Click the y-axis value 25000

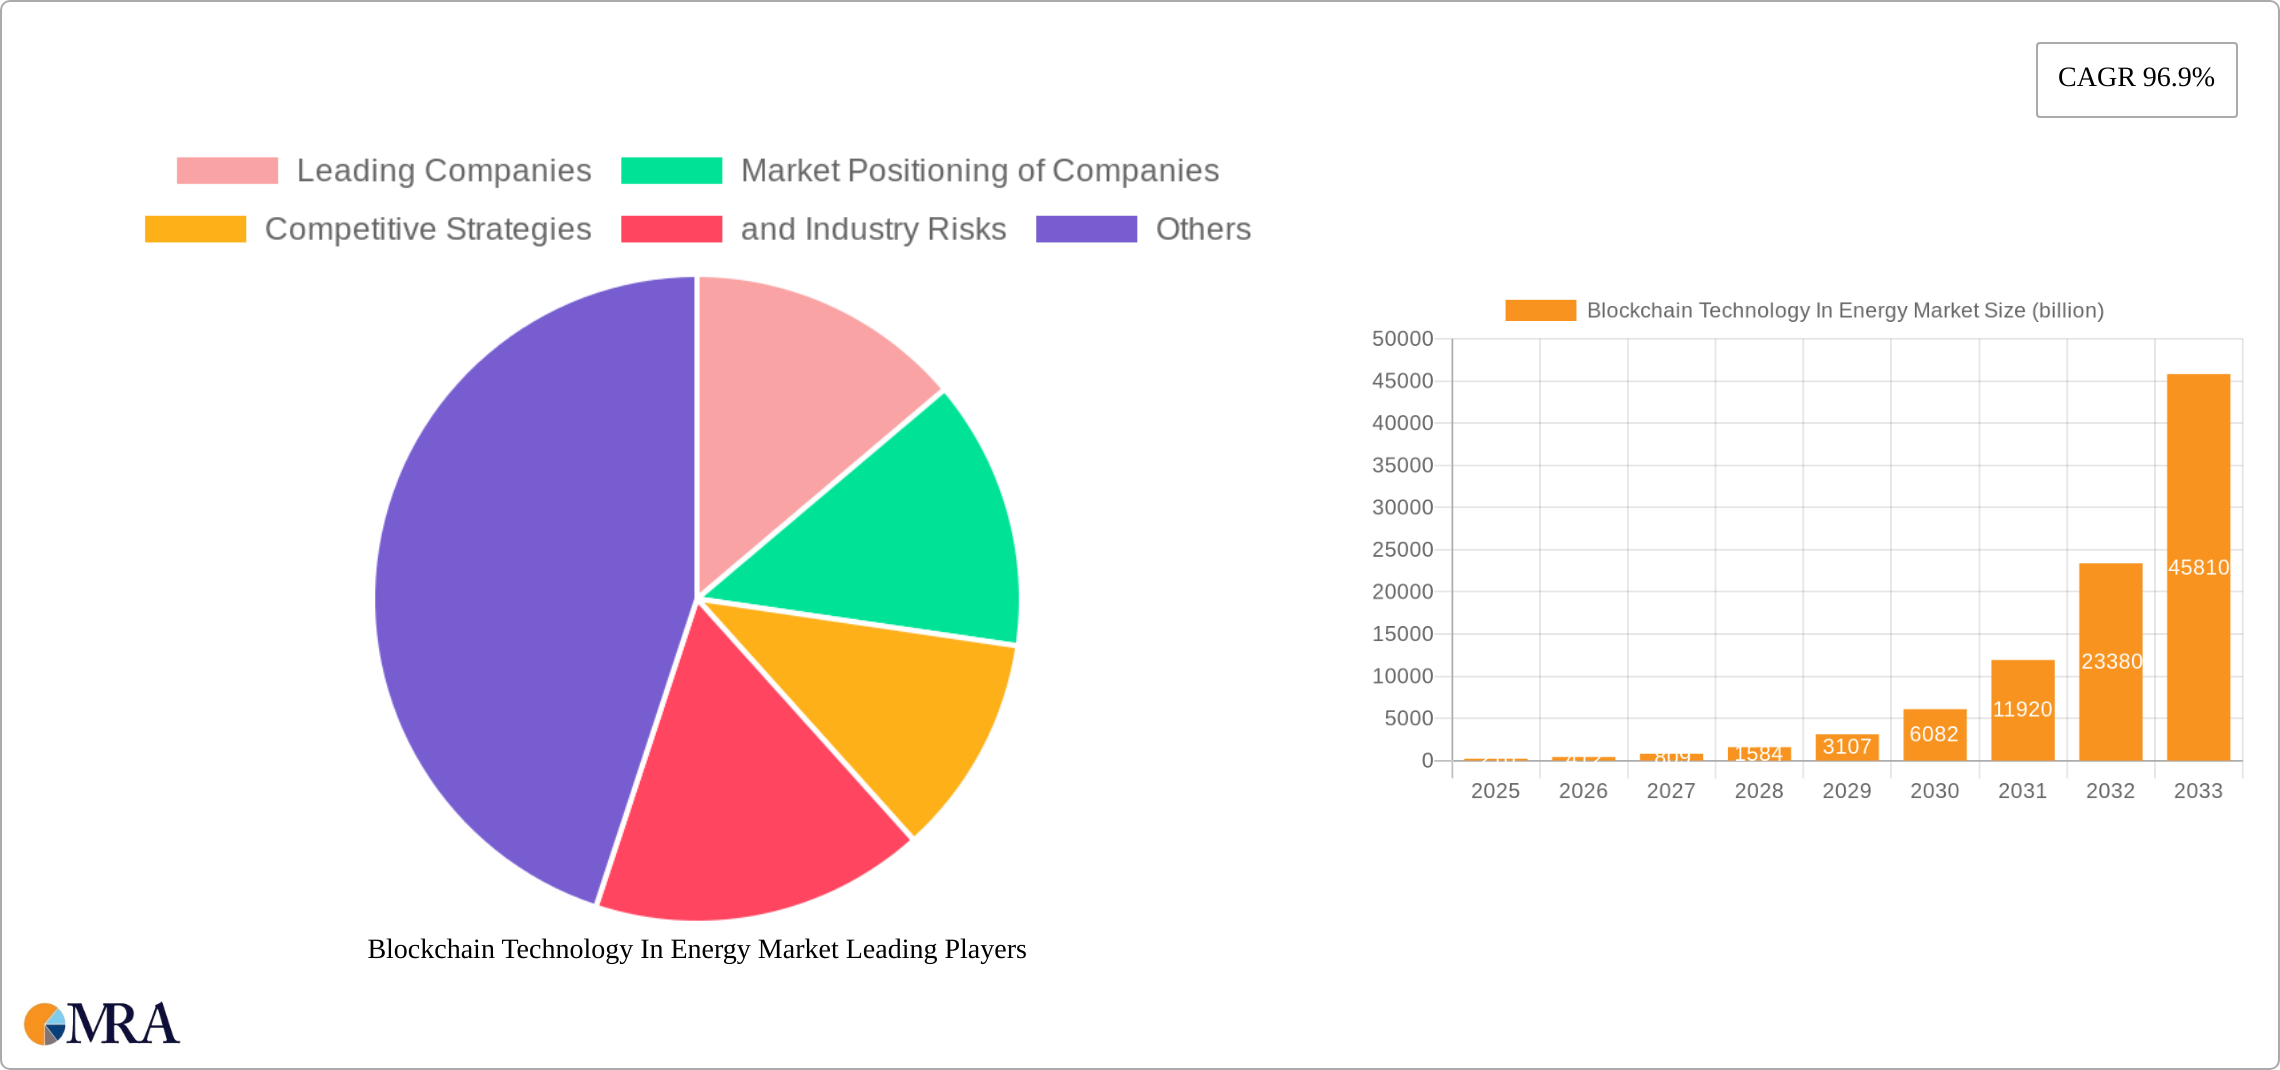(1402, 550)
